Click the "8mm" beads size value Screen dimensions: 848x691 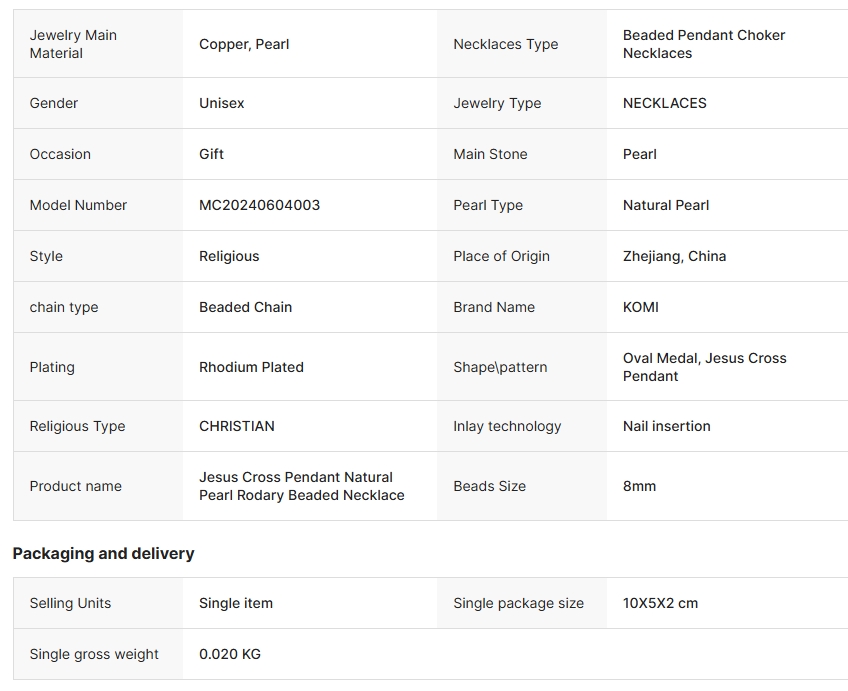[x=639, y=486]
